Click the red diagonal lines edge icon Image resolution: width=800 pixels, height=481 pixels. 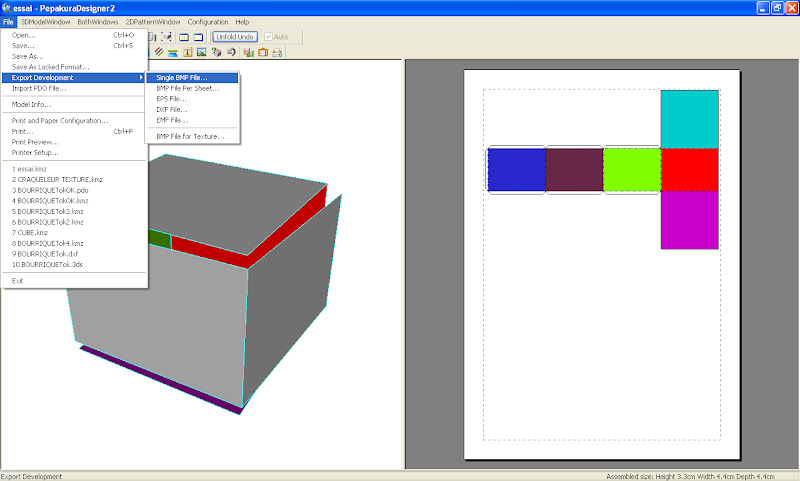[x=158, y=52]
